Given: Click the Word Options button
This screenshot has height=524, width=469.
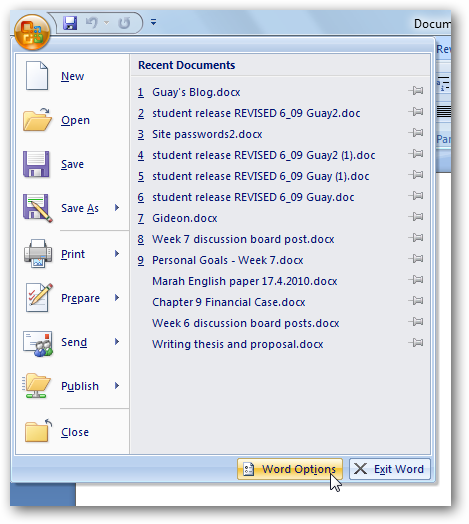Looking at the screenshot, I should [x=290, y=469].
